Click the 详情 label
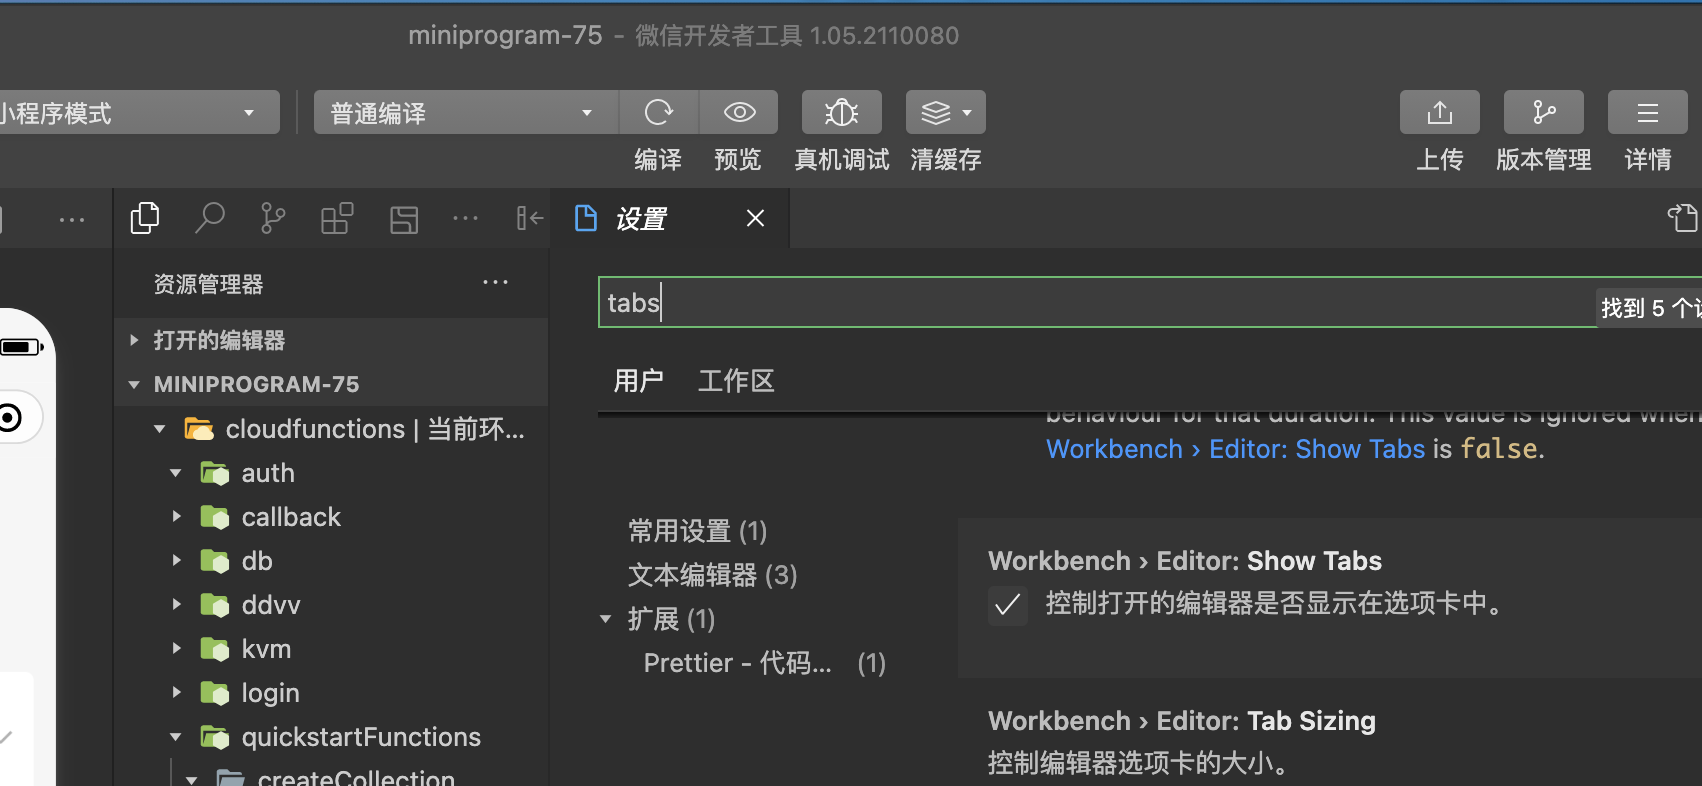Viewport: 1702px width, 786px height. click(1647, 160)
